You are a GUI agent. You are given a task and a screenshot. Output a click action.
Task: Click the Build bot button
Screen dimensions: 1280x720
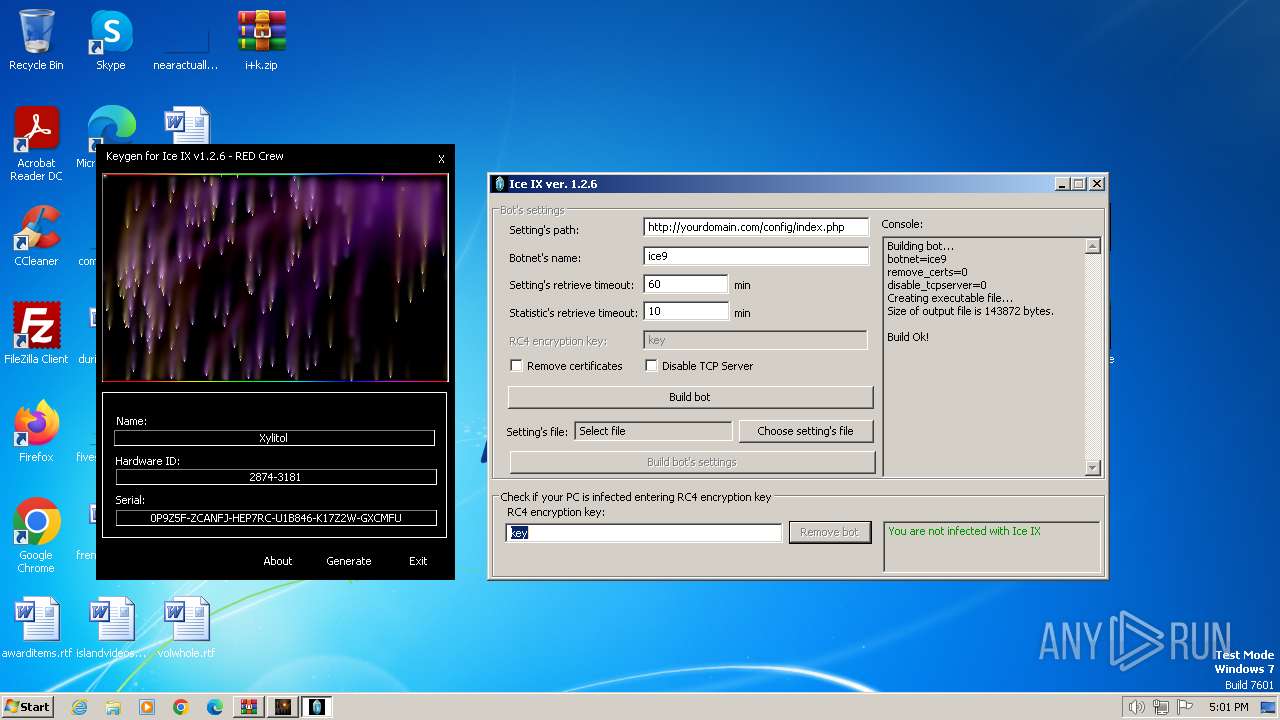[690, 397]
